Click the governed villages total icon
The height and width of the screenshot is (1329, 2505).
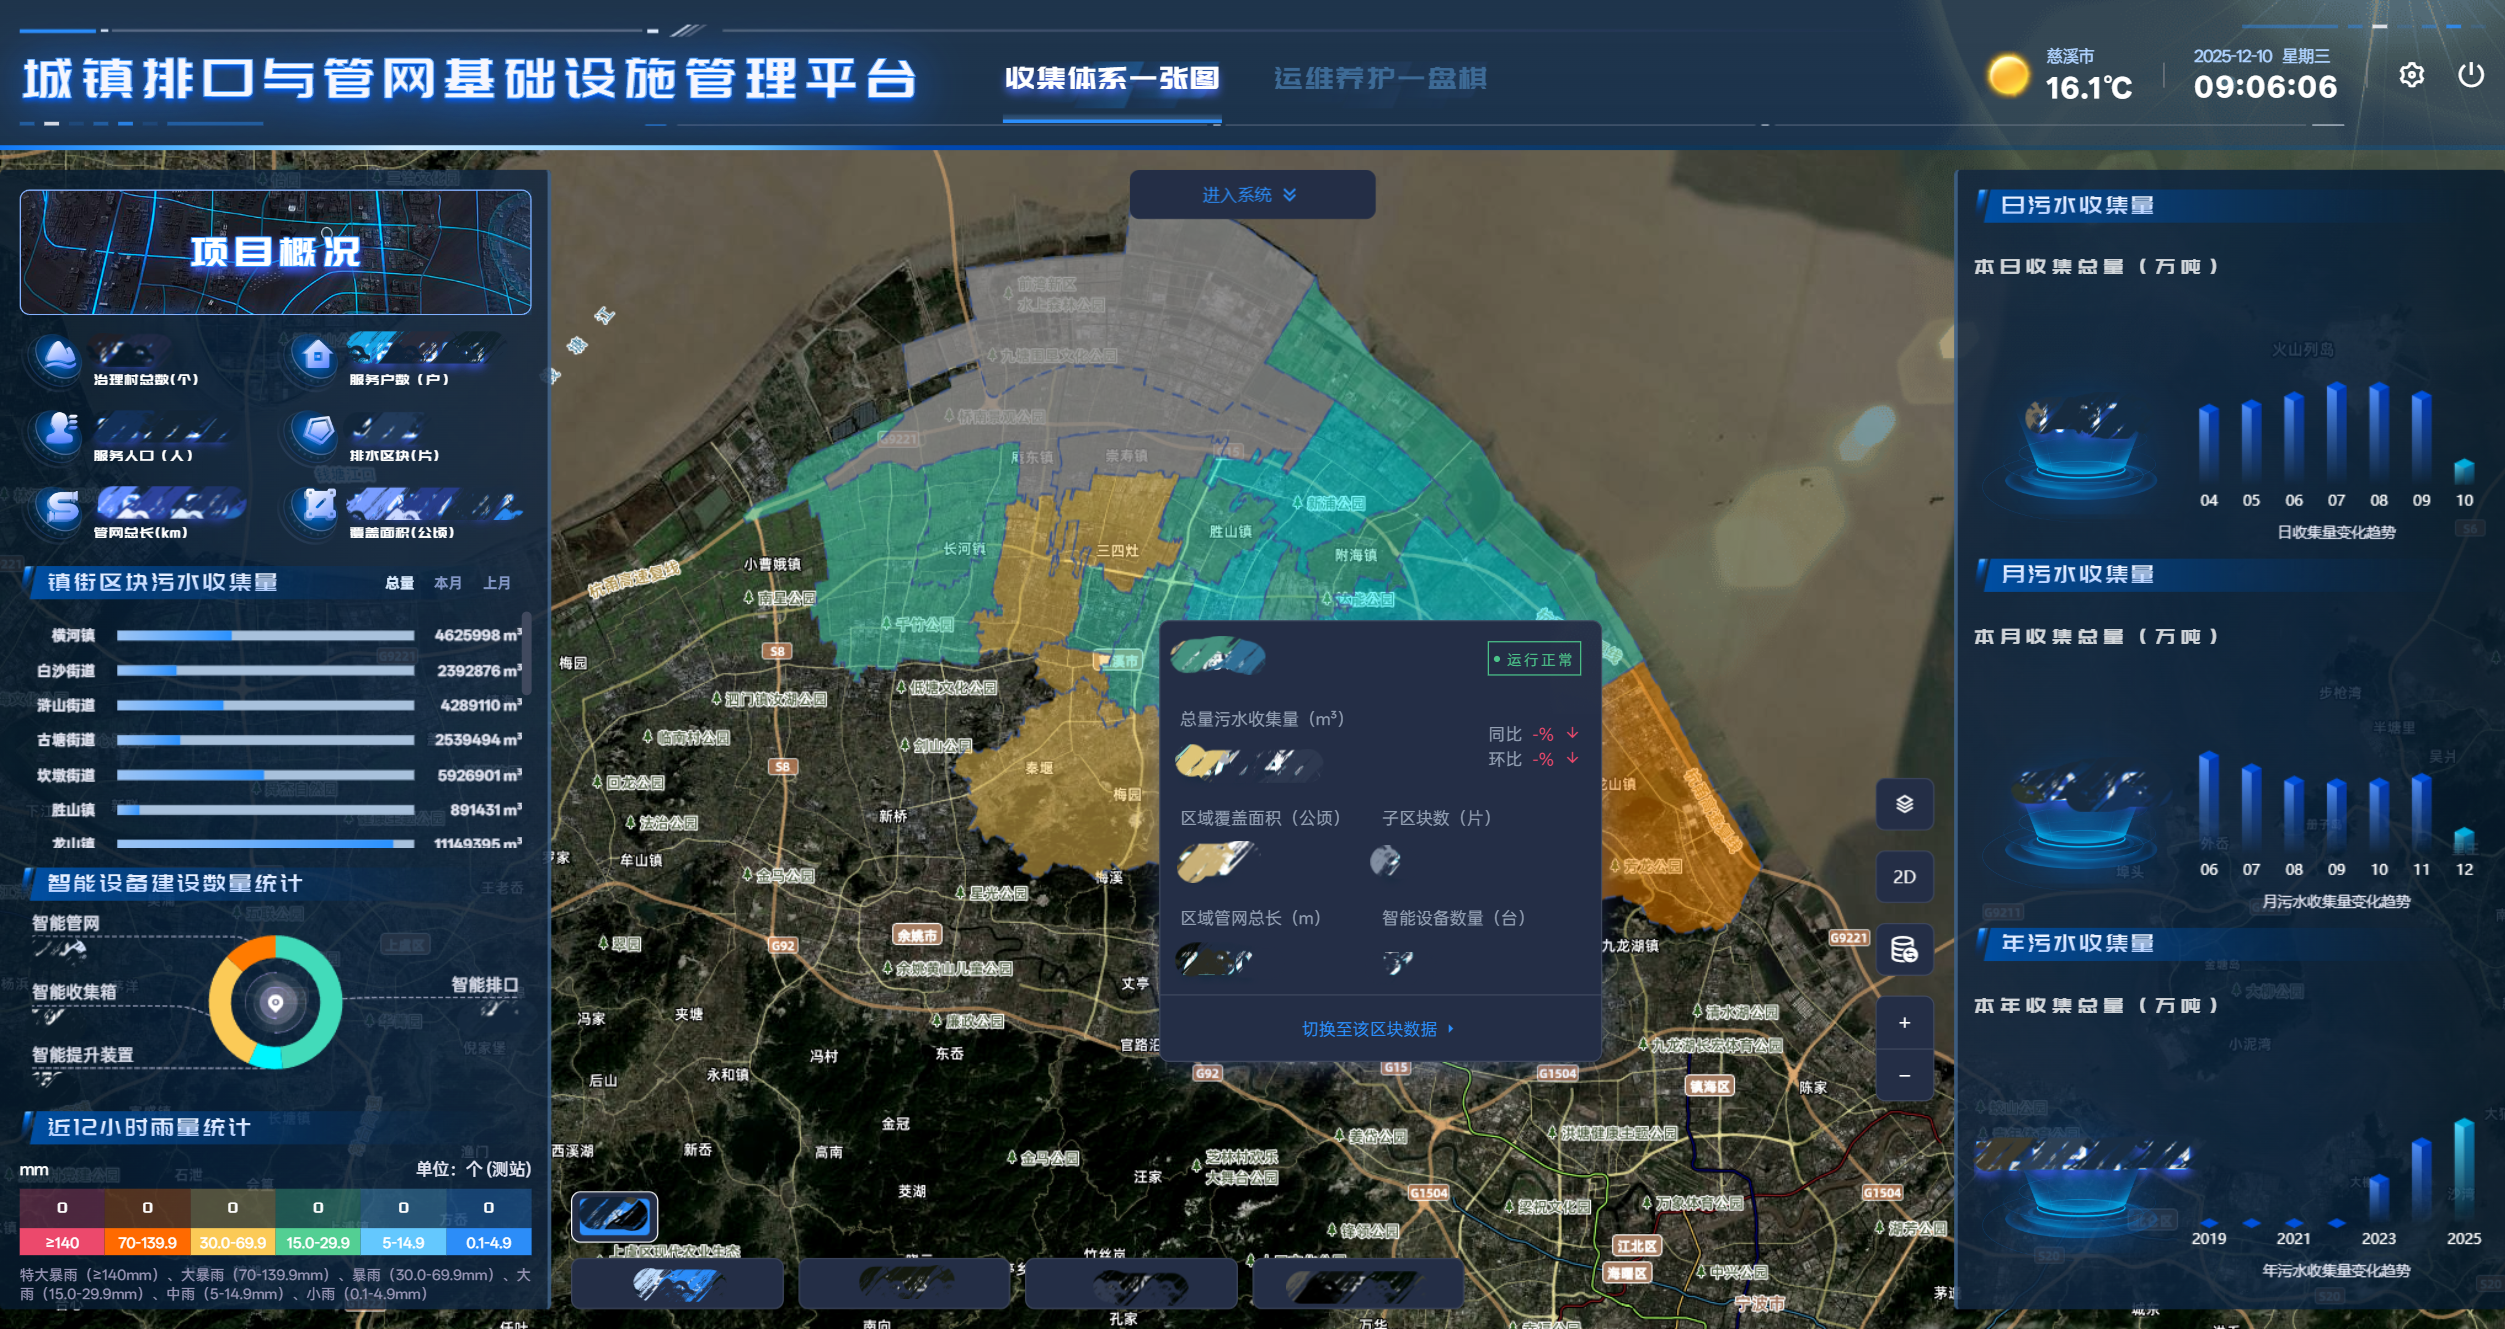(59, 355)
